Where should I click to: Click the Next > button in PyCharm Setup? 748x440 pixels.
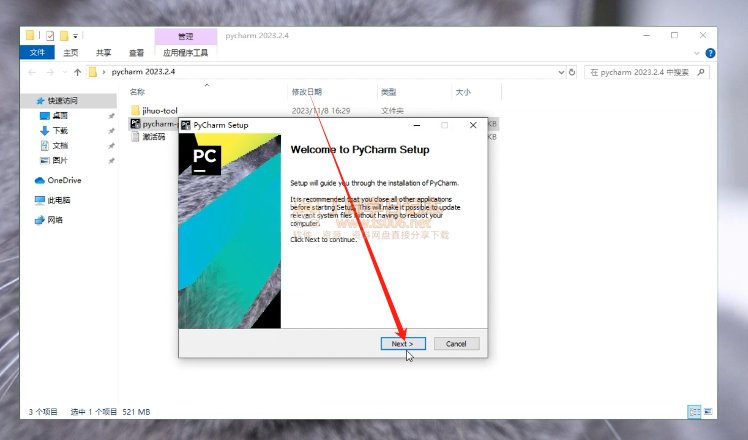[403, 344]
